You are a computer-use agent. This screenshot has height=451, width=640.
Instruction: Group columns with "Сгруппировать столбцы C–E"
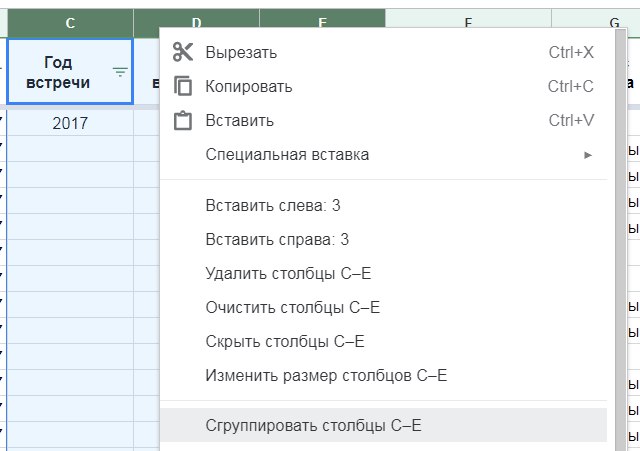pyautogui.click(x=313, y=425)
